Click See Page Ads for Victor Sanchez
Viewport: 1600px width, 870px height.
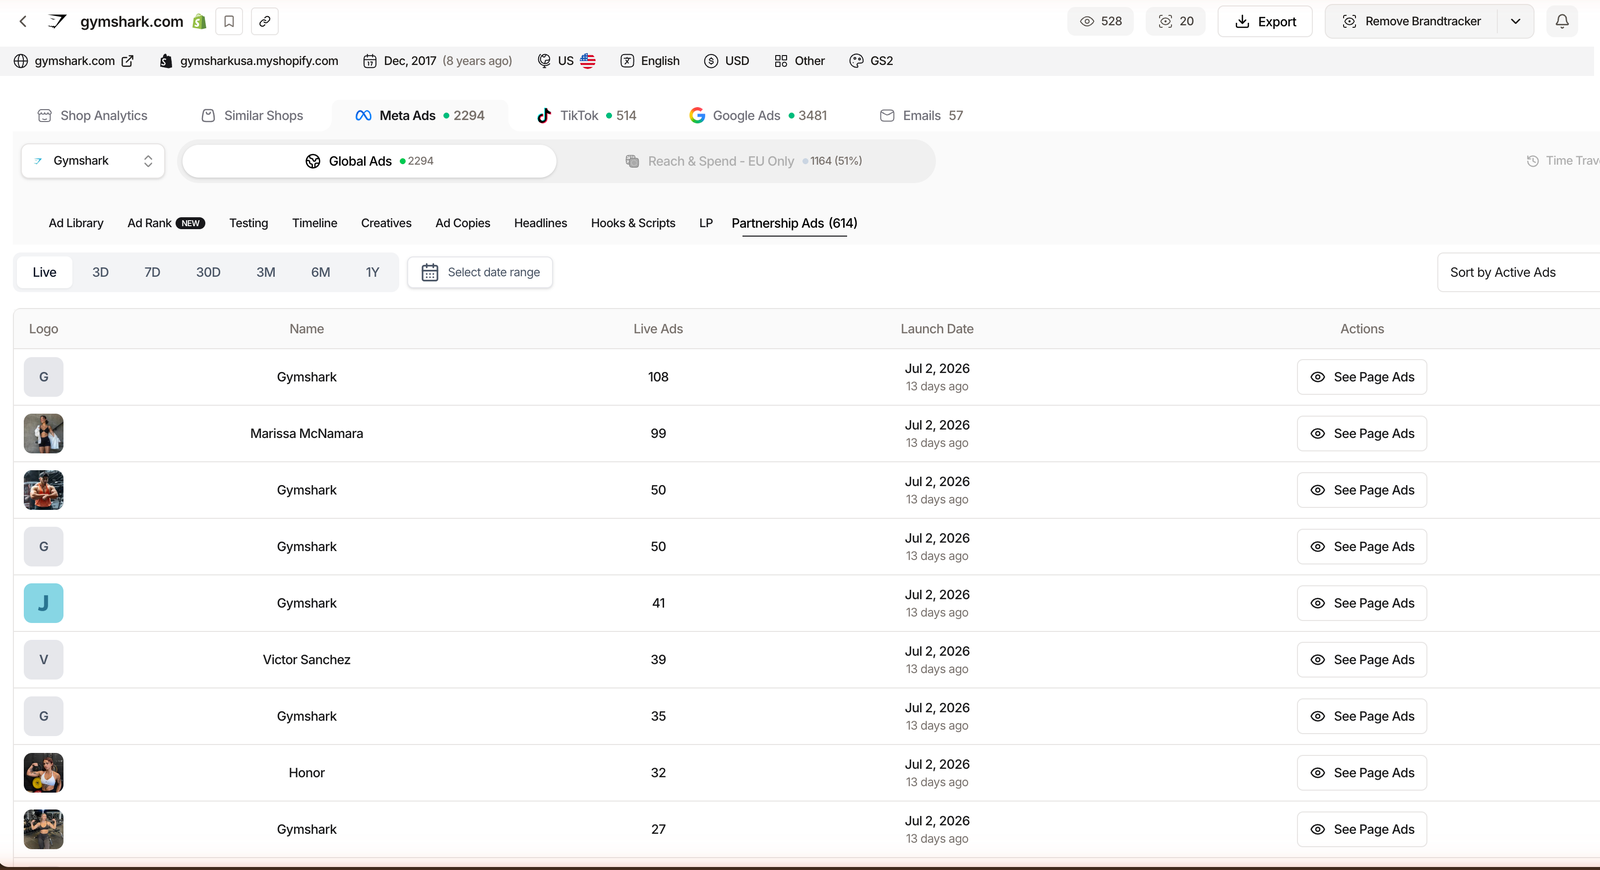[x=1362, y=660]
